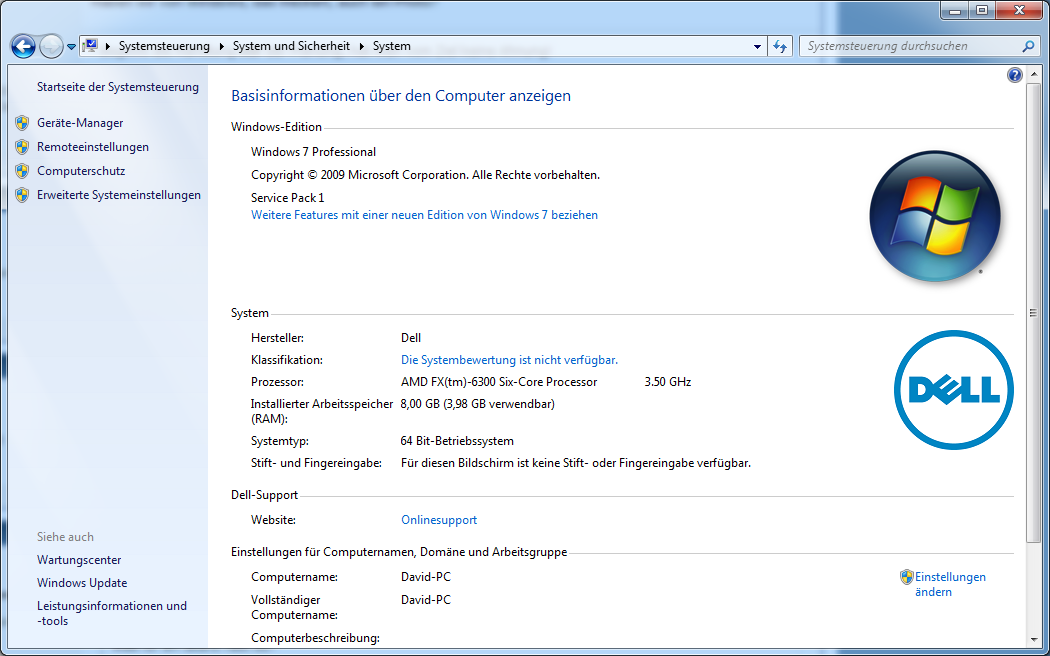Click scrollbar up arrow
Image resolution: width=1050 pixels, height=656 pixels.
click(1033, 74)
